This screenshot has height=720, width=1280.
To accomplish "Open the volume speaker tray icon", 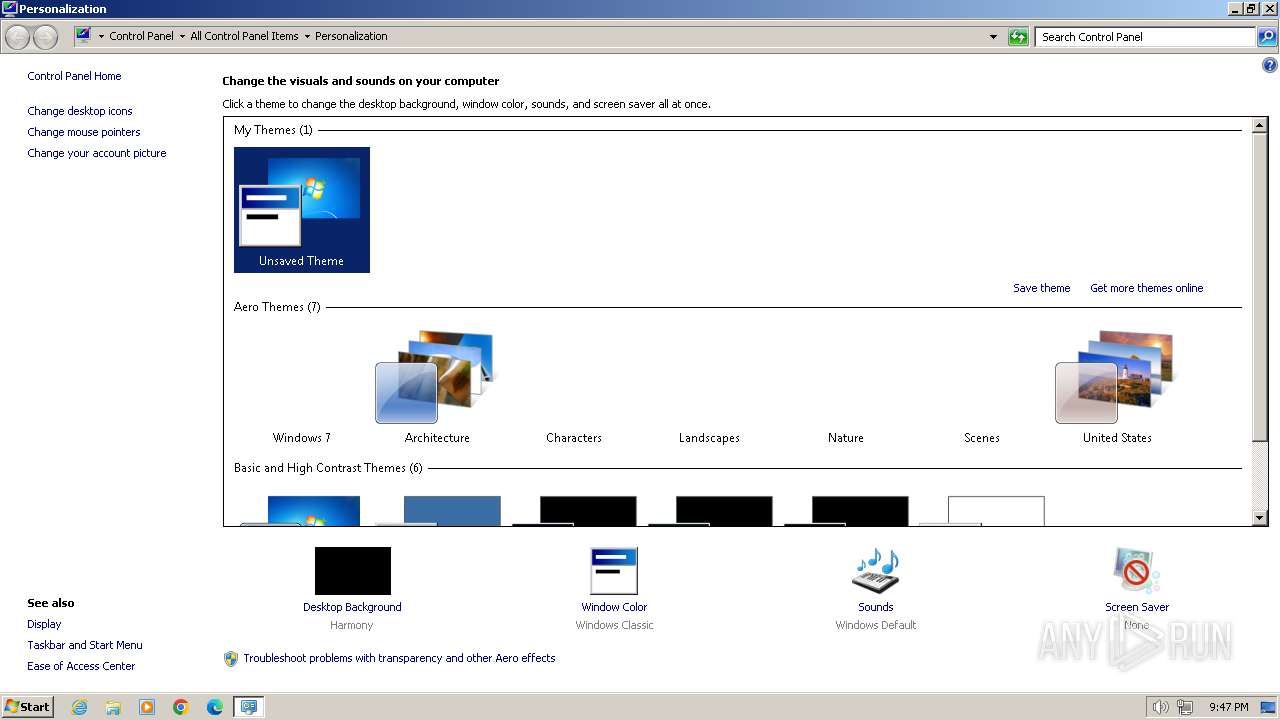I will pos(1161,707).
